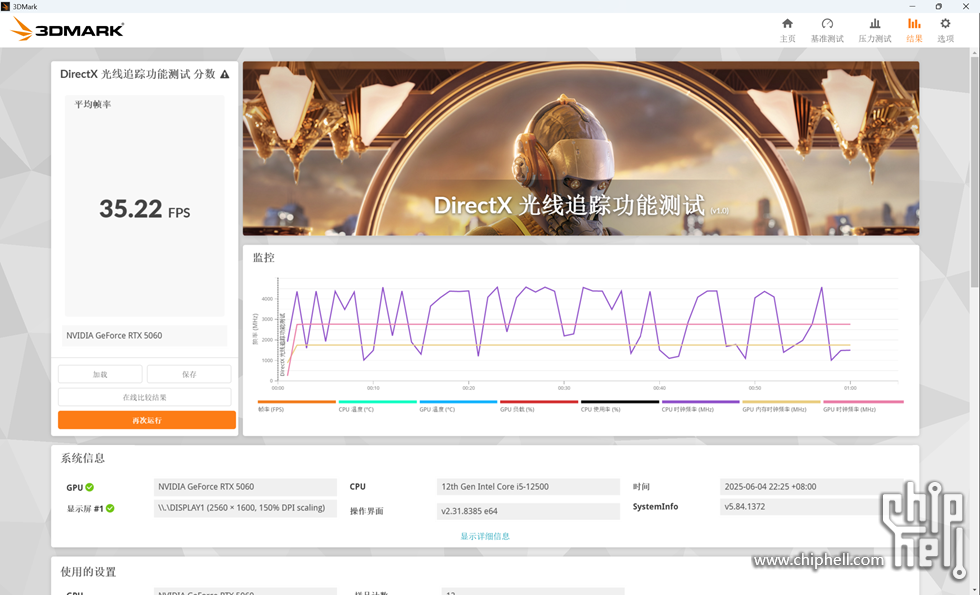Viewport: 980px width, 595px height.
Task: Click the 平均帧率 label
Action: pos(93,104)
